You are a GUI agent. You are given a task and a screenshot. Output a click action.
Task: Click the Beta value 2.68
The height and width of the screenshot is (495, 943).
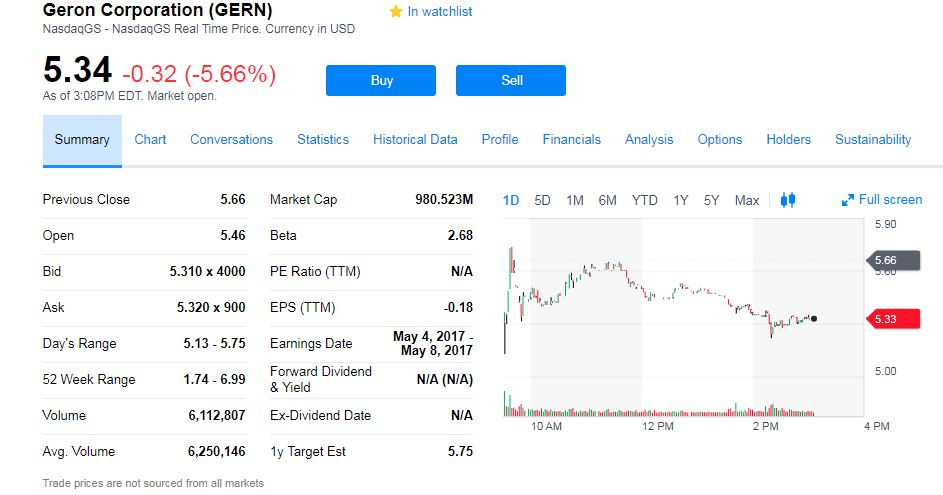[x=460, y=236]
